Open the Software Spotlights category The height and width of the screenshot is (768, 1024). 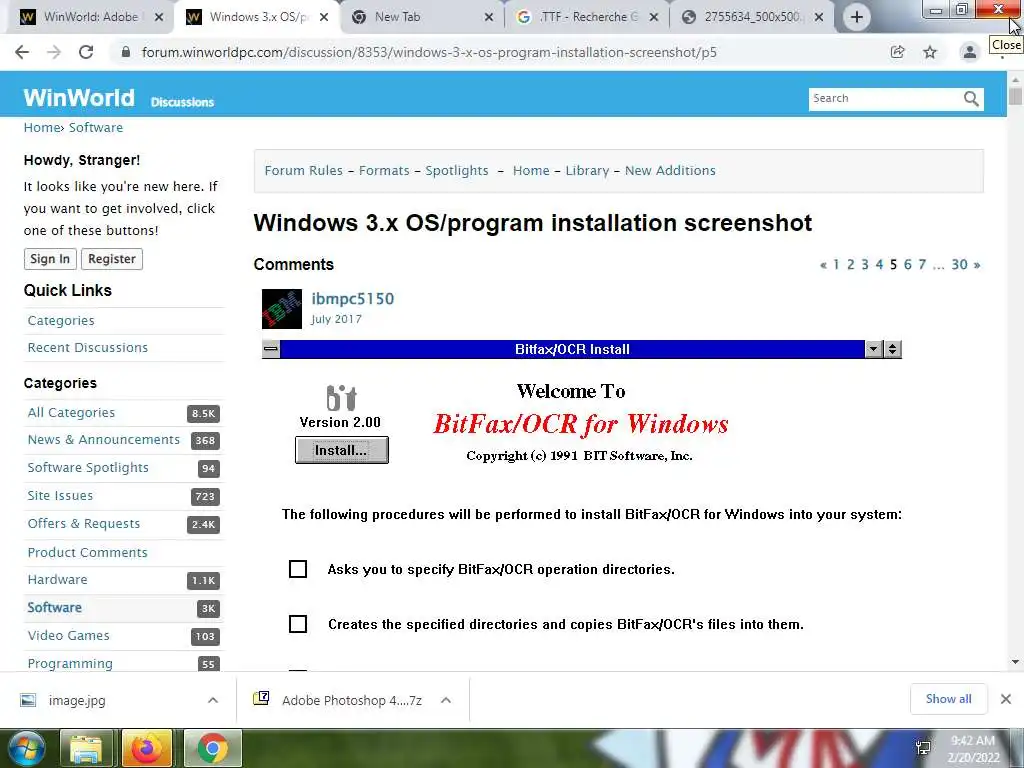[88, 468]
